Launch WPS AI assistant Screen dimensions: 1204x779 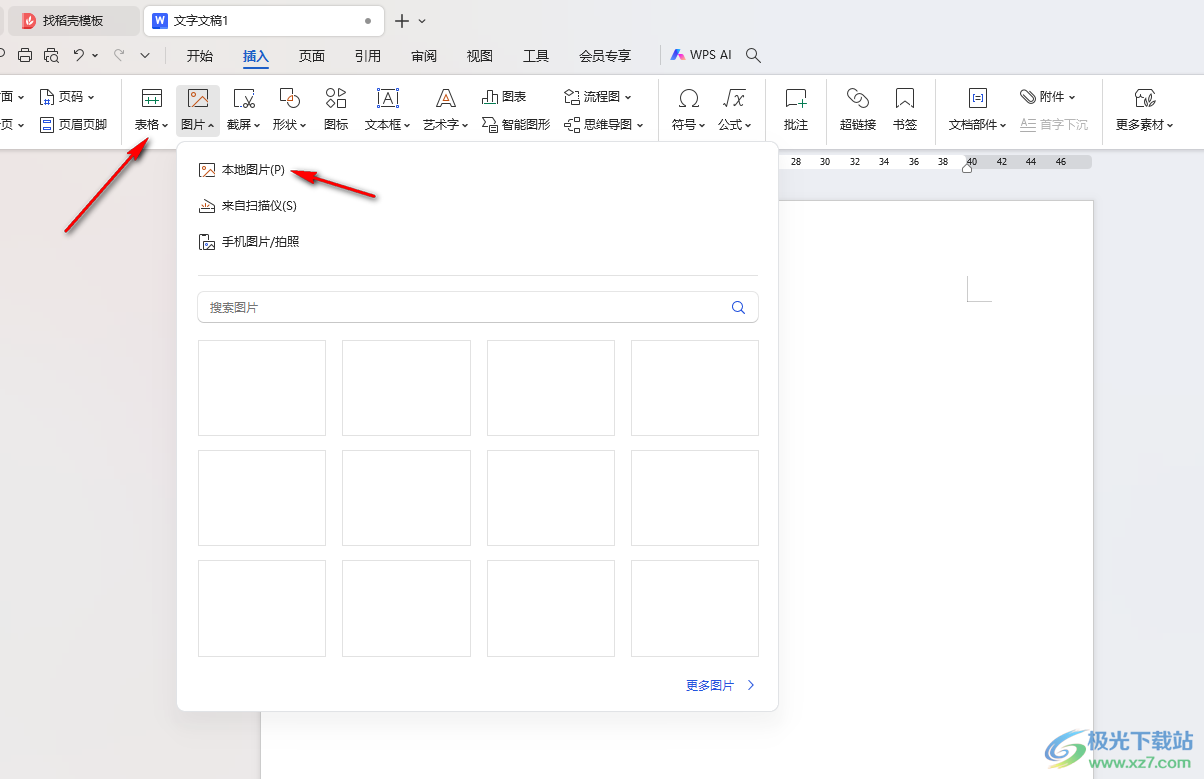click(702, 55)
